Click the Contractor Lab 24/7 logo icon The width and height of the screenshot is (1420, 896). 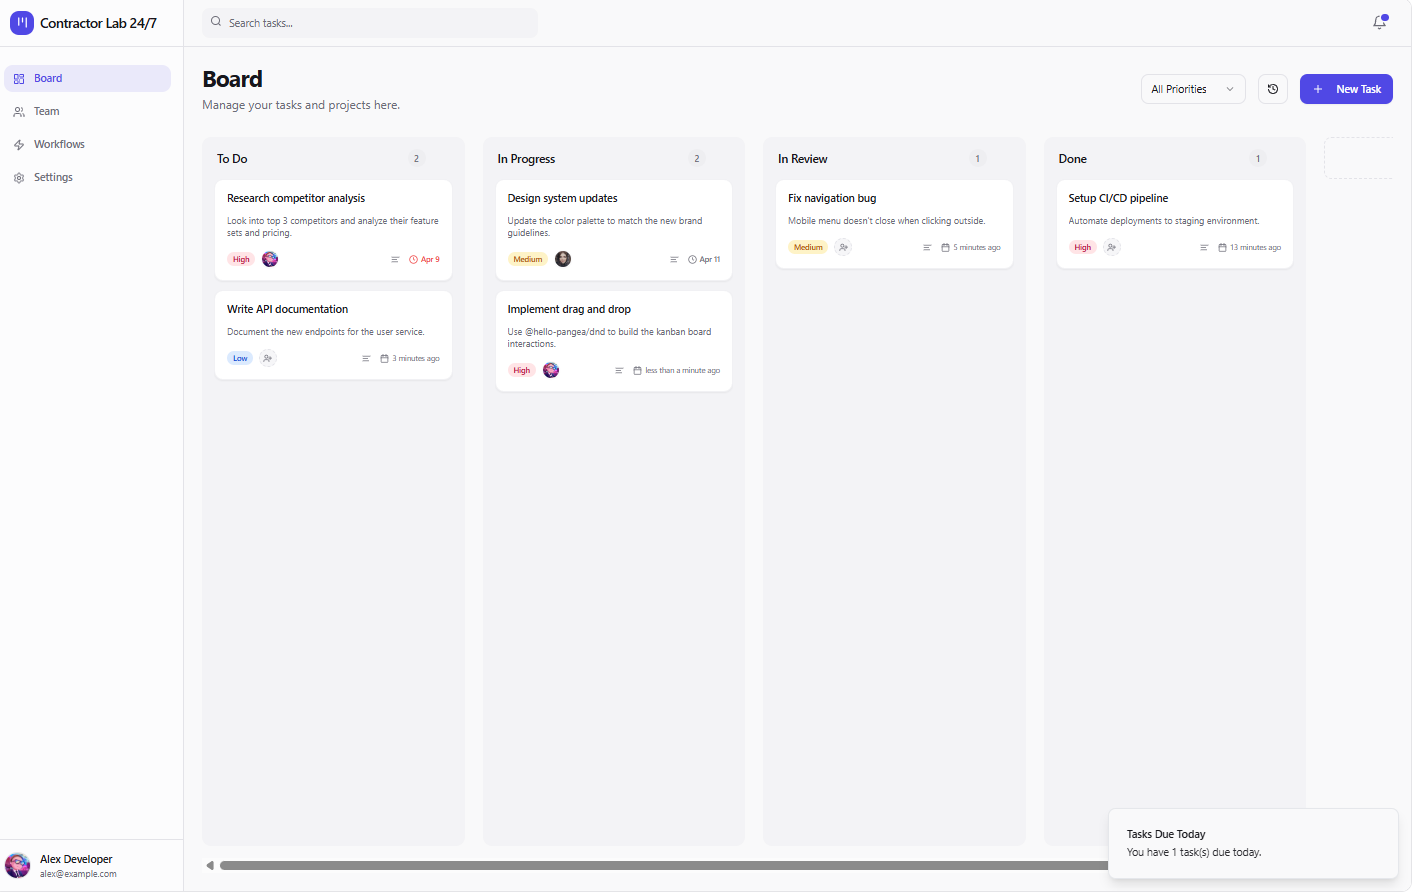21,22
